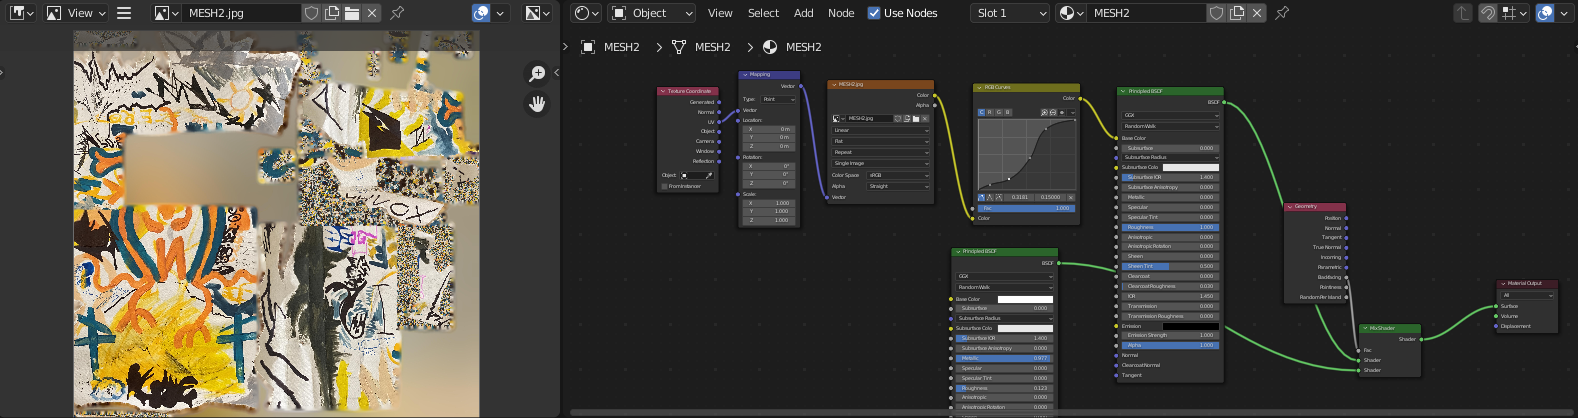Click the Mapping Scale X value field
Screen dimensions: 1578x418
[x=770, y=203]
